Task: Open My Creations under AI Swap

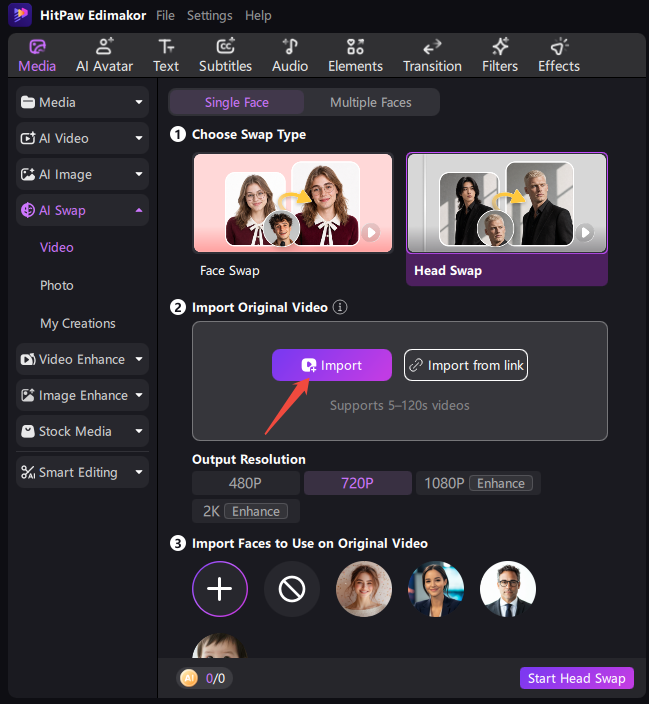Action: point(78,323)
